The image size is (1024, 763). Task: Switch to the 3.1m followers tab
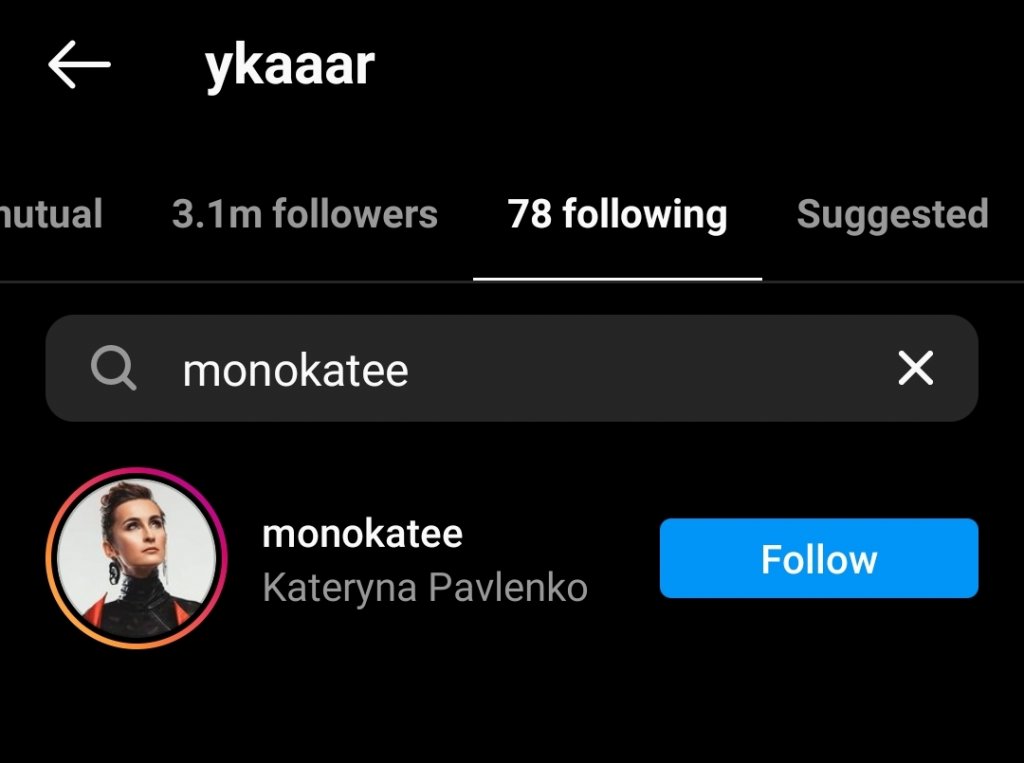coord(304,214)
